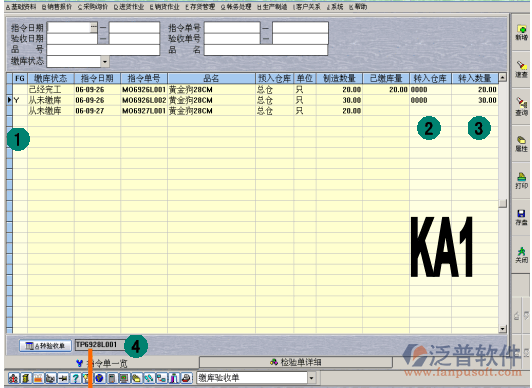The width and height of the screenshot is (532, 388).
Task: Click the printer icon in bottom toolbar
Action: coord(186,378)
